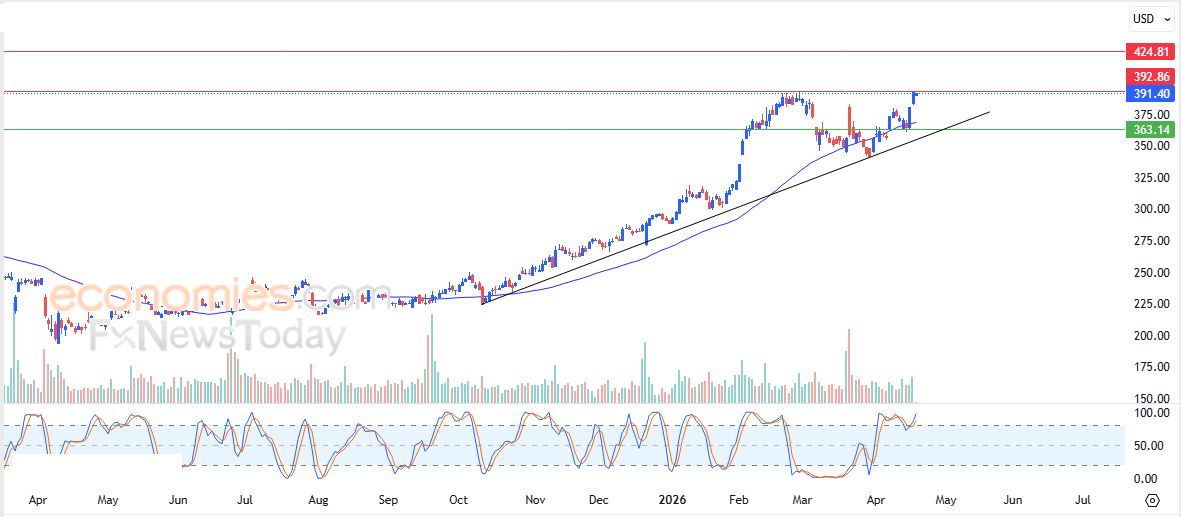
Task: Select the black ascending trendline
Action: tap(734, 208)
